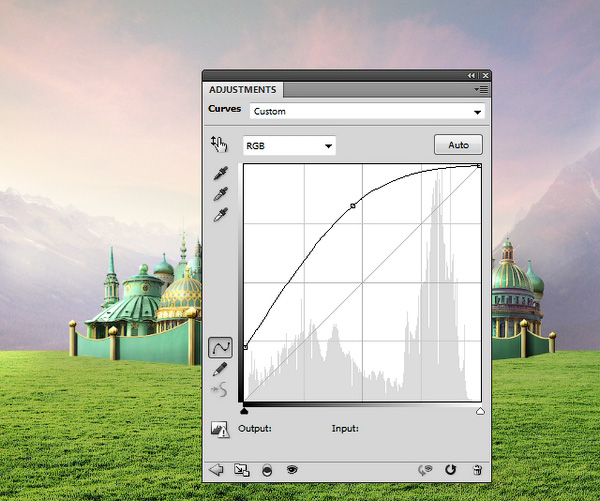Toggle clip to layer option

coord(267,468)
